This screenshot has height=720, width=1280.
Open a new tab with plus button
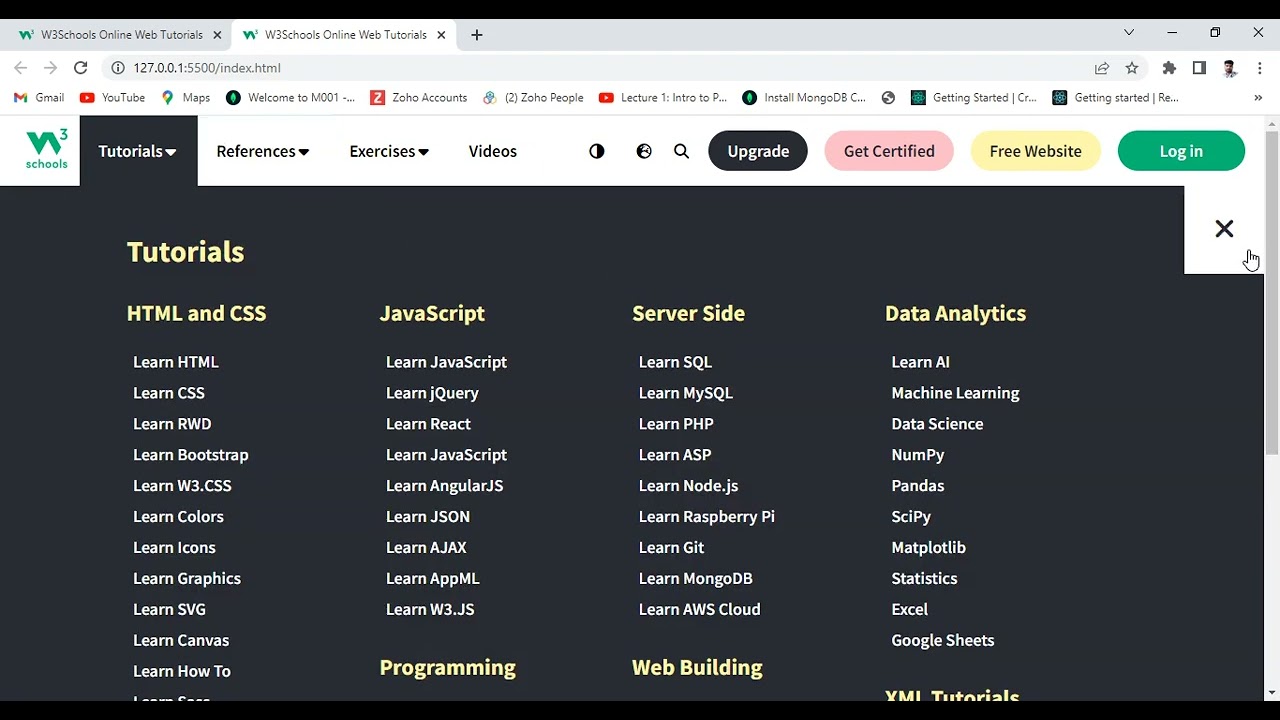coord(477,35)
